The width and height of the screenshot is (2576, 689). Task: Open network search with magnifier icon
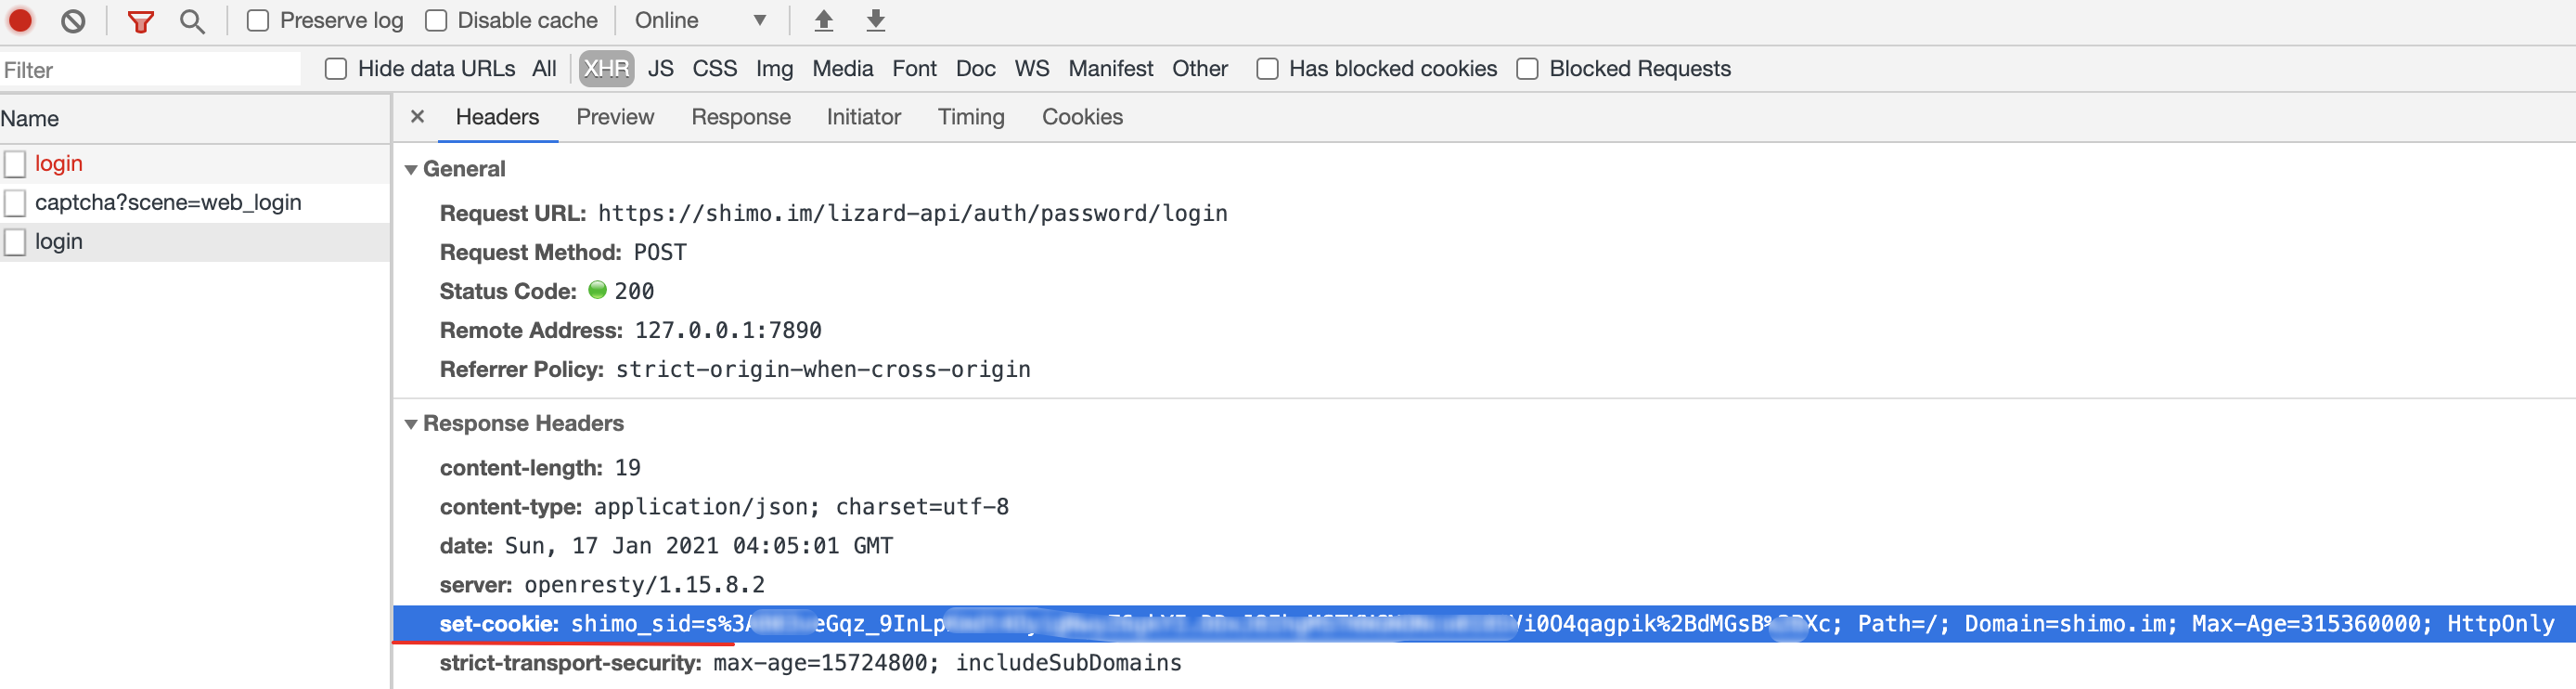pos(192,21)
